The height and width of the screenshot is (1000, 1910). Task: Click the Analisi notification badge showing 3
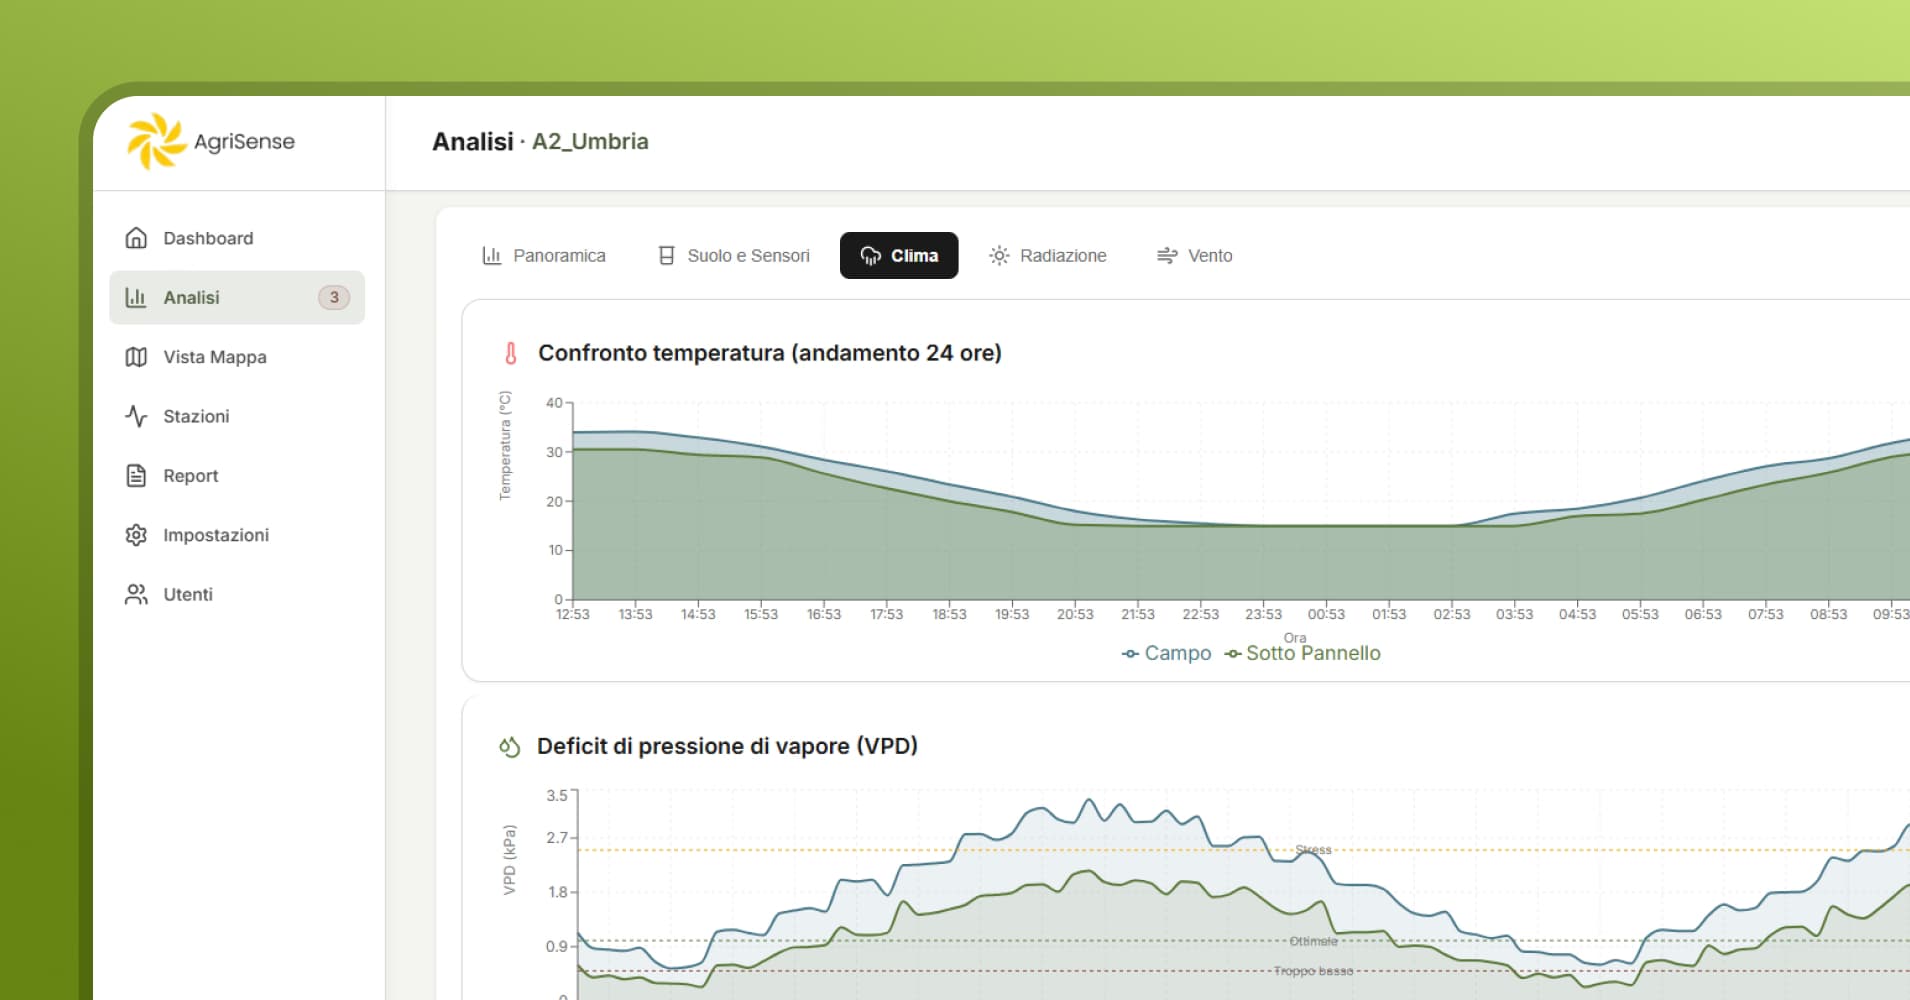334,297
